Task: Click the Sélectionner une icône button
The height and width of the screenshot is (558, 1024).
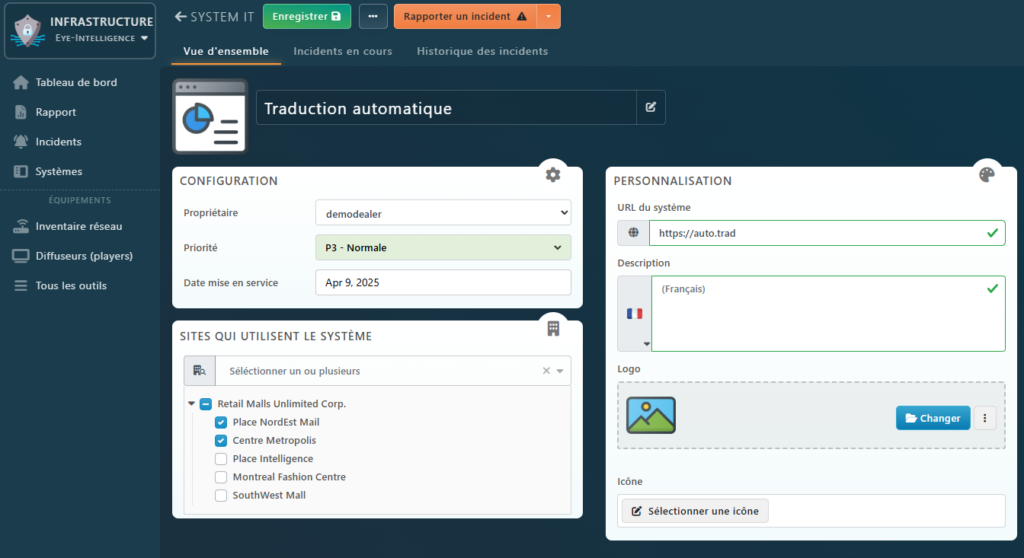Action: (695, 511)
